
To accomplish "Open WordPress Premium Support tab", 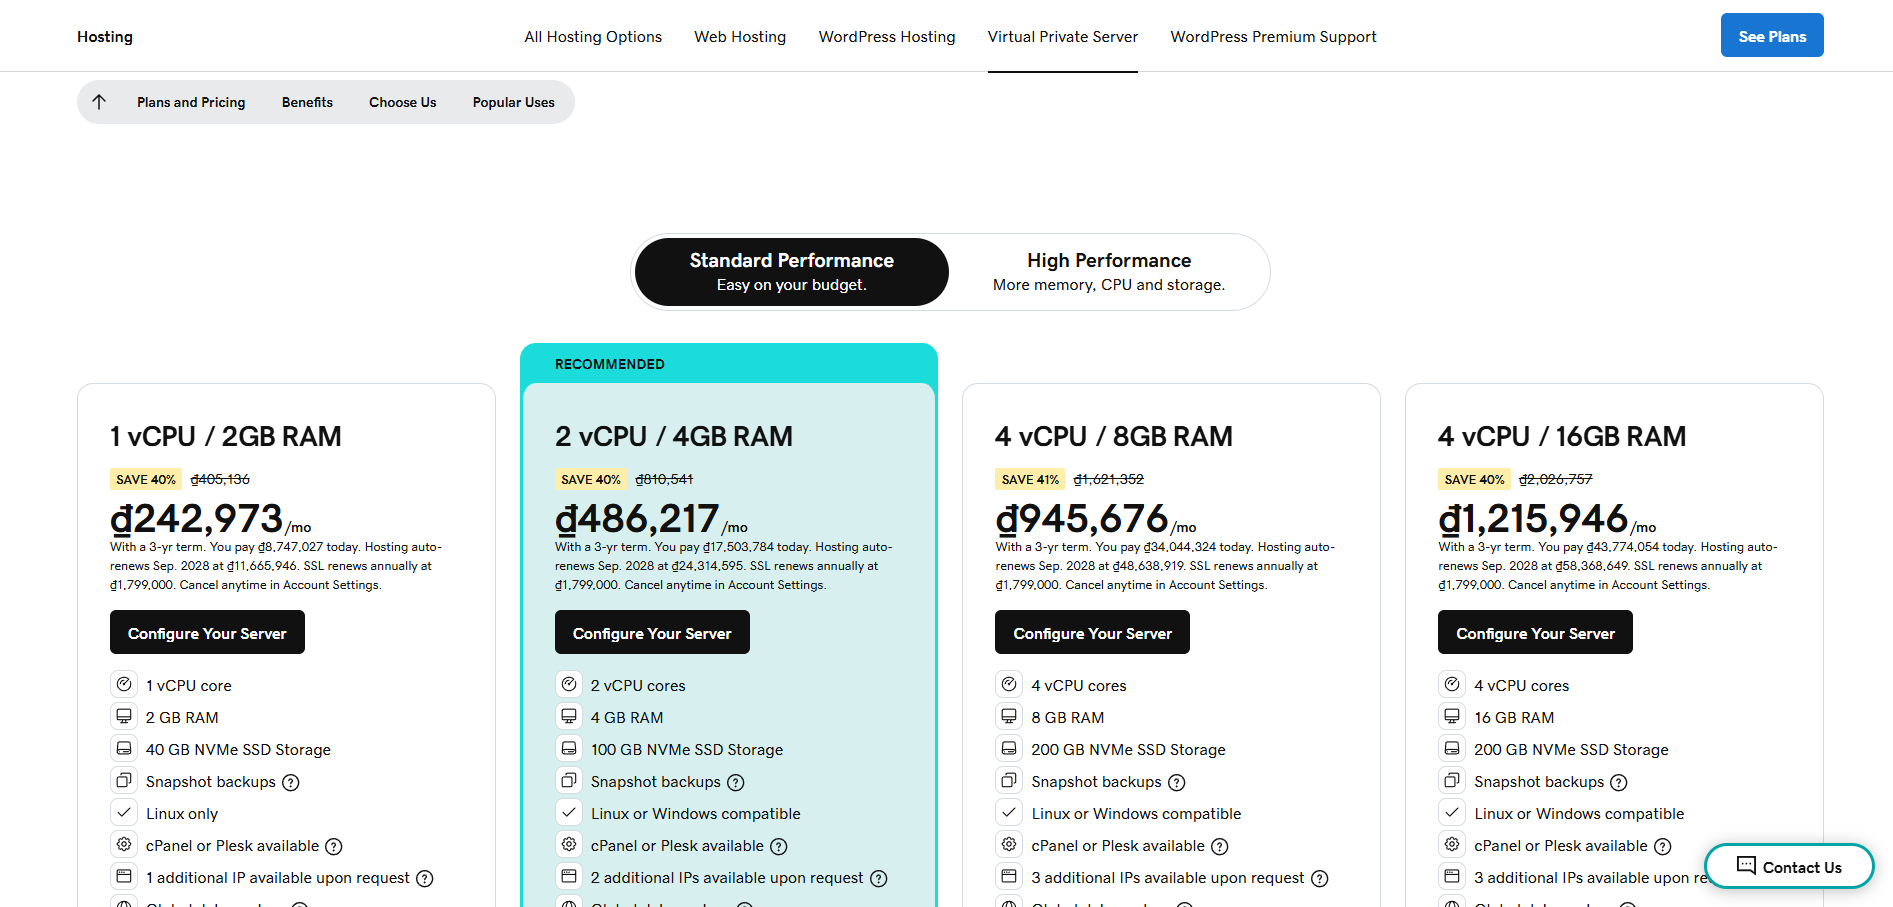I will click(1273, 37).
